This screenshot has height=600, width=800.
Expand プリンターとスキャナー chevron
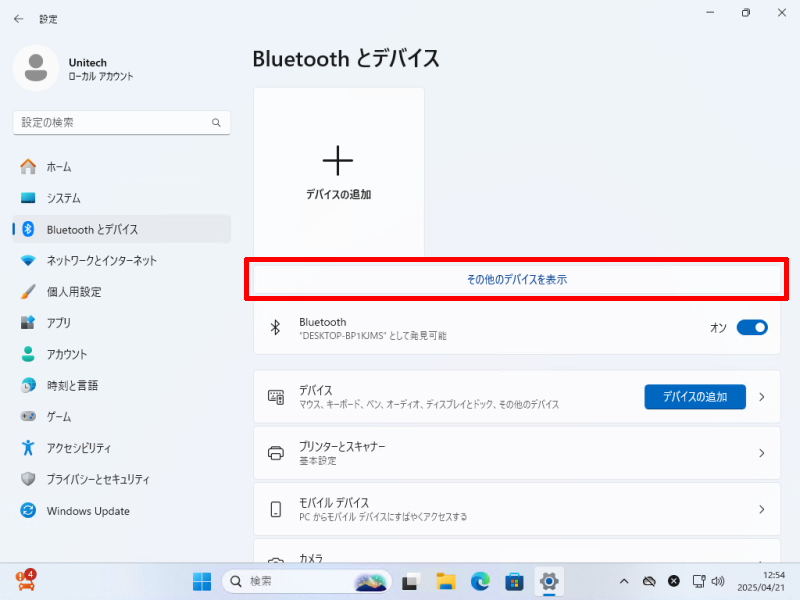click(x=762, y=453)
